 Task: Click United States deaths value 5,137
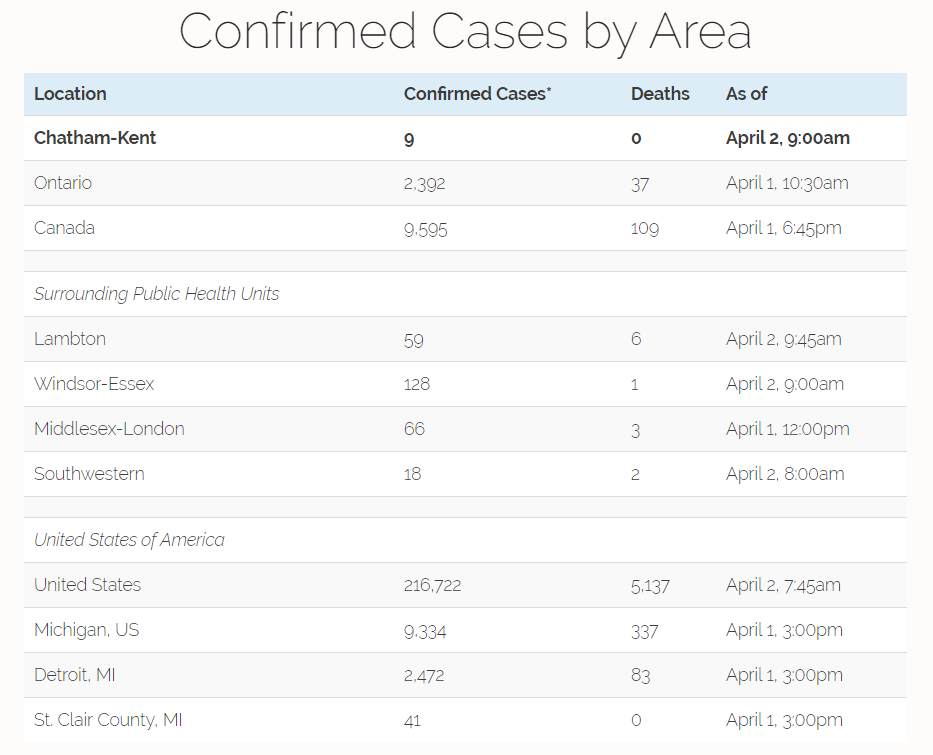(x=650, y=585)
